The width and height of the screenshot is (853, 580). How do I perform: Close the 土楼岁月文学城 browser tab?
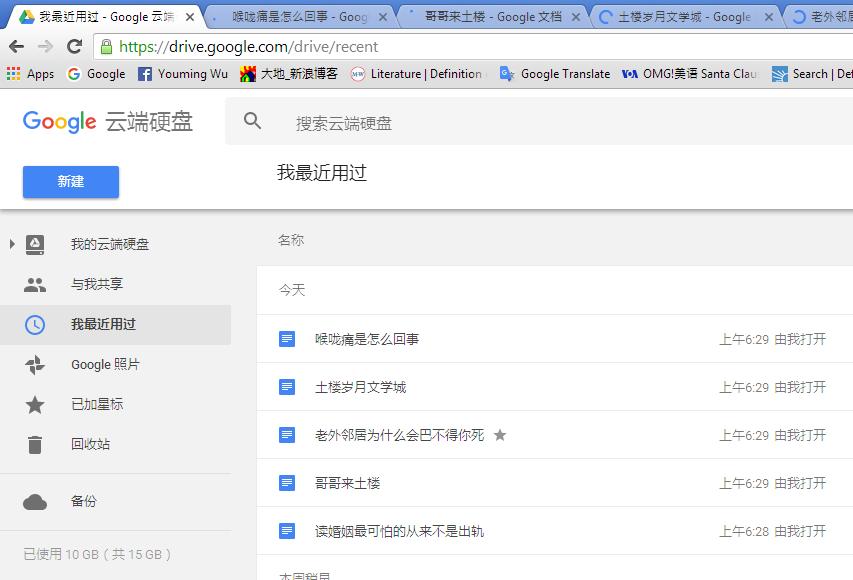[x=769, y=17]
